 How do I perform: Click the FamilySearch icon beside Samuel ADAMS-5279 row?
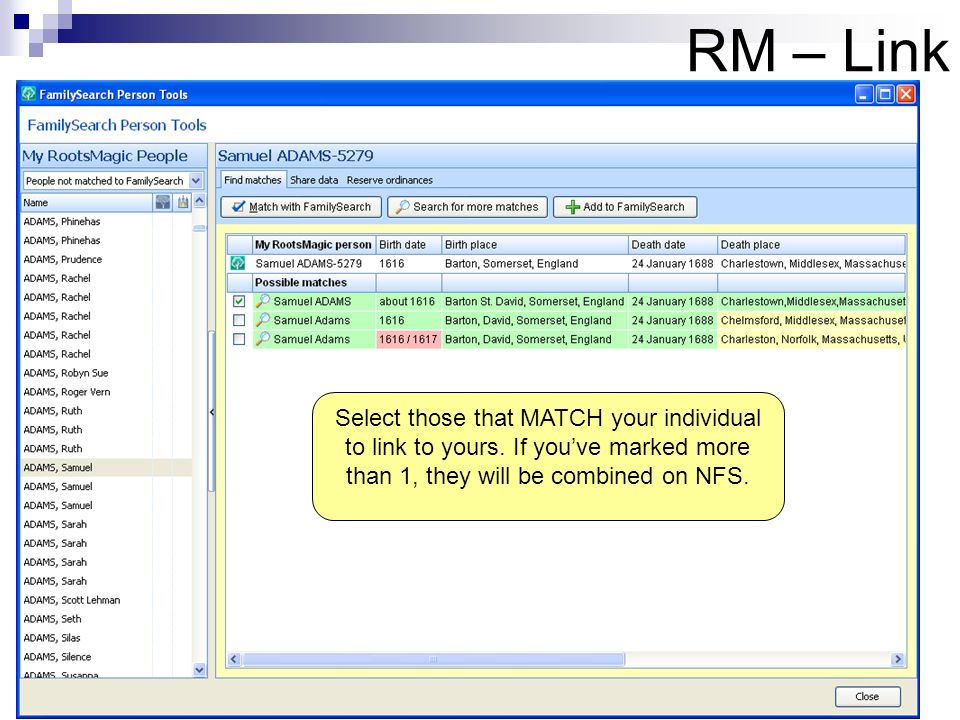[x=238, y=263]
